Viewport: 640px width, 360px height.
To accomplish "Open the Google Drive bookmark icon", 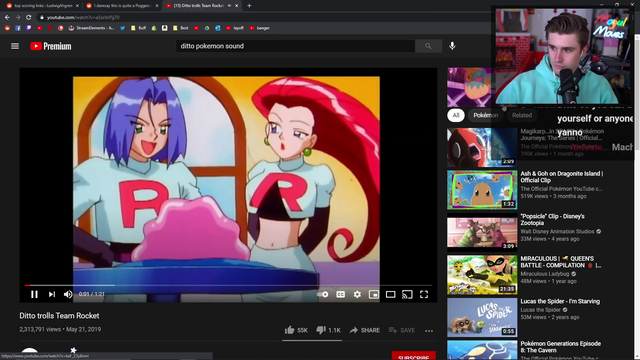I will click(207, 28).
